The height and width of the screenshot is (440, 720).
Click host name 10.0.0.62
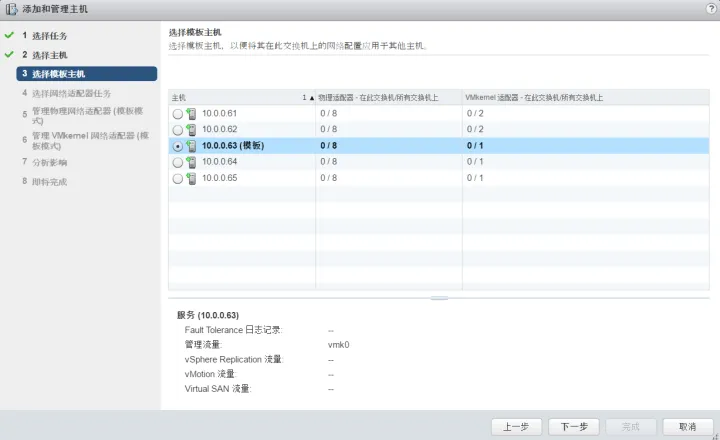tap(219, 130)
